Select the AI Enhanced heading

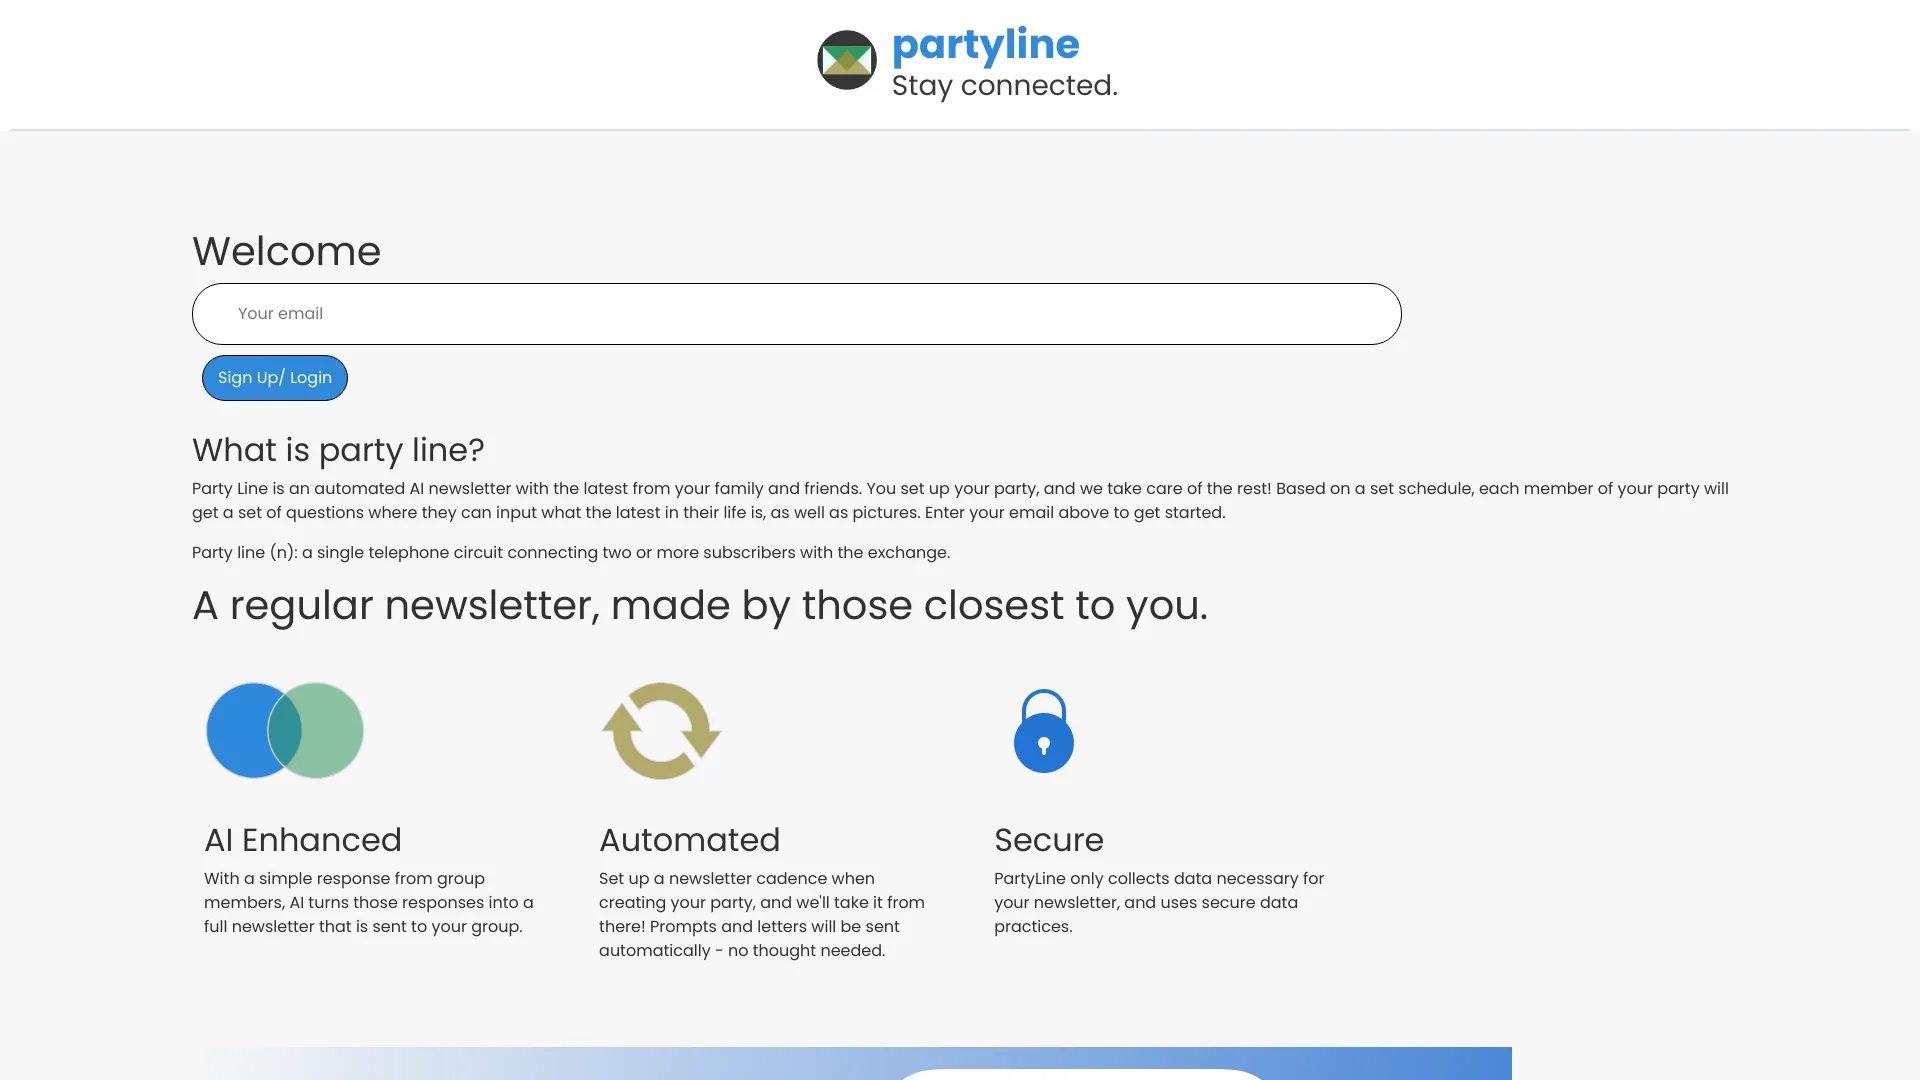tap(302, 840)
